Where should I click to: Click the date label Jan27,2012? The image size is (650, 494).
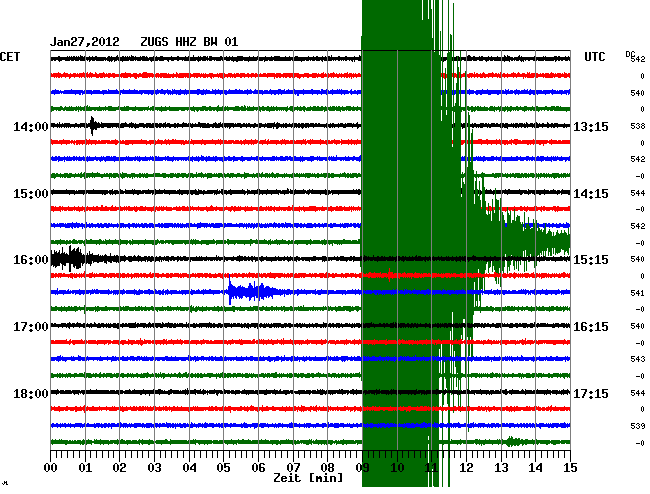pos(85,42)
